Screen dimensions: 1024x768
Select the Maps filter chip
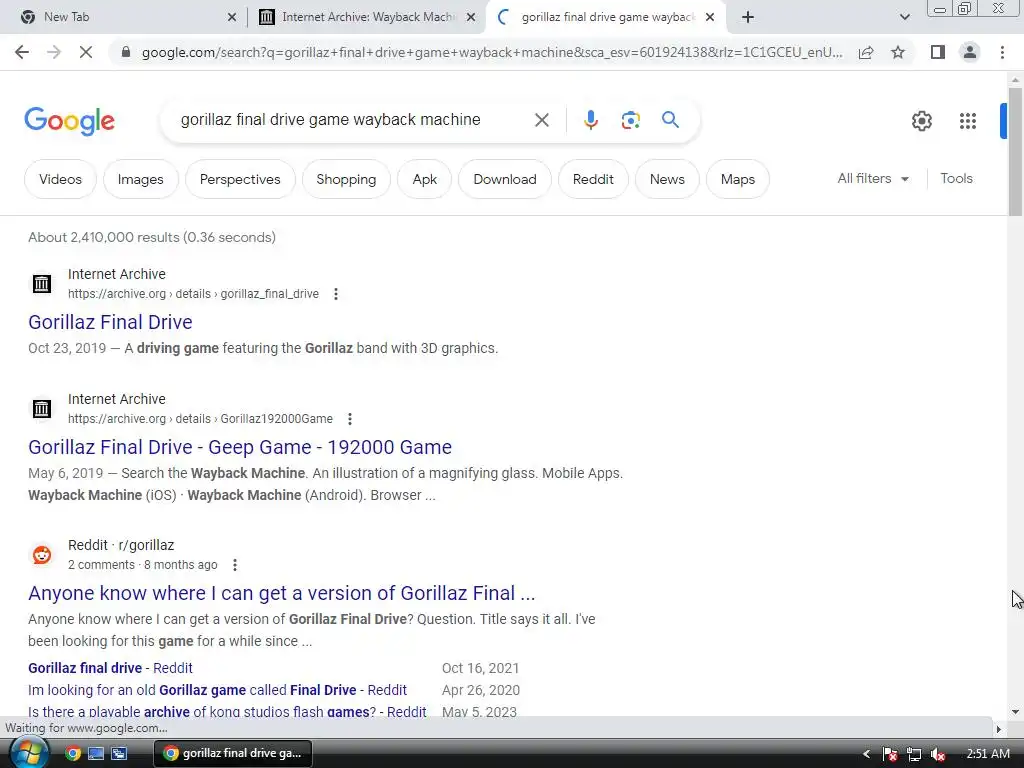(738, 179)
